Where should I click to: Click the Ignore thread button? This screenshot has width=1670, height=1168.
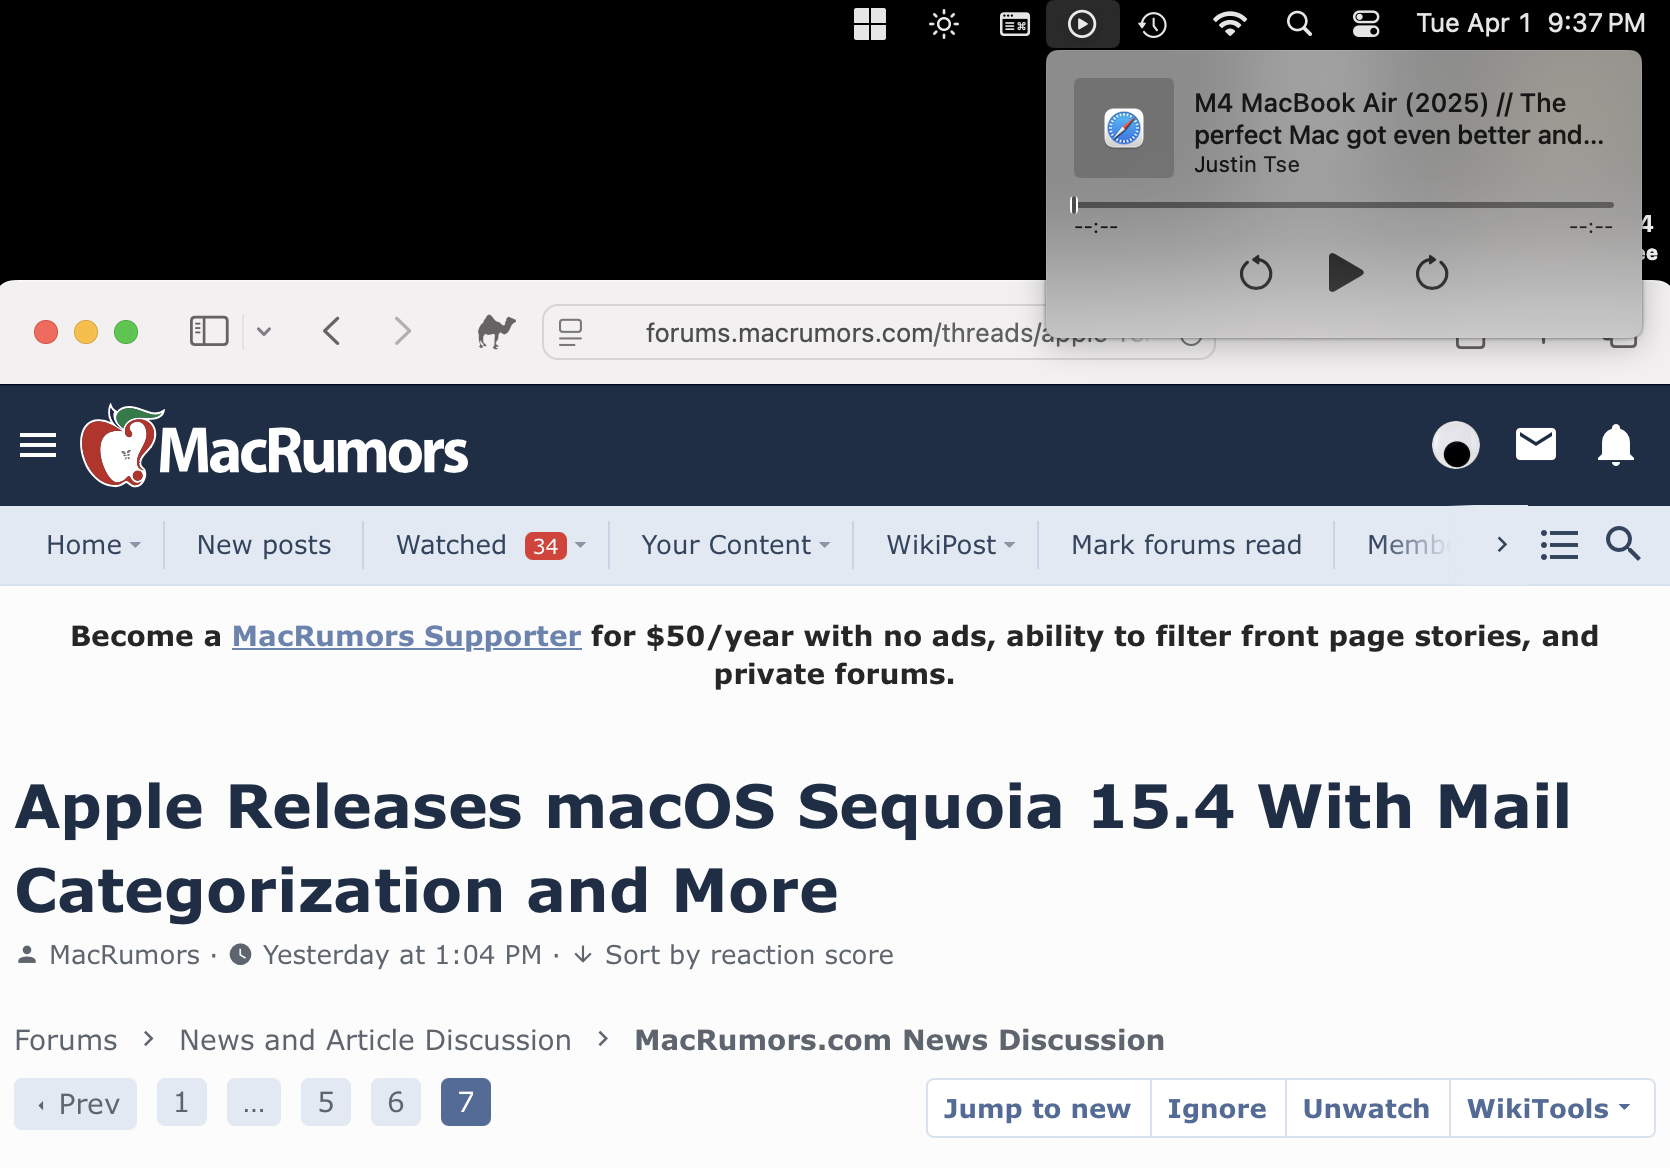click(x=1217, y=1108)
